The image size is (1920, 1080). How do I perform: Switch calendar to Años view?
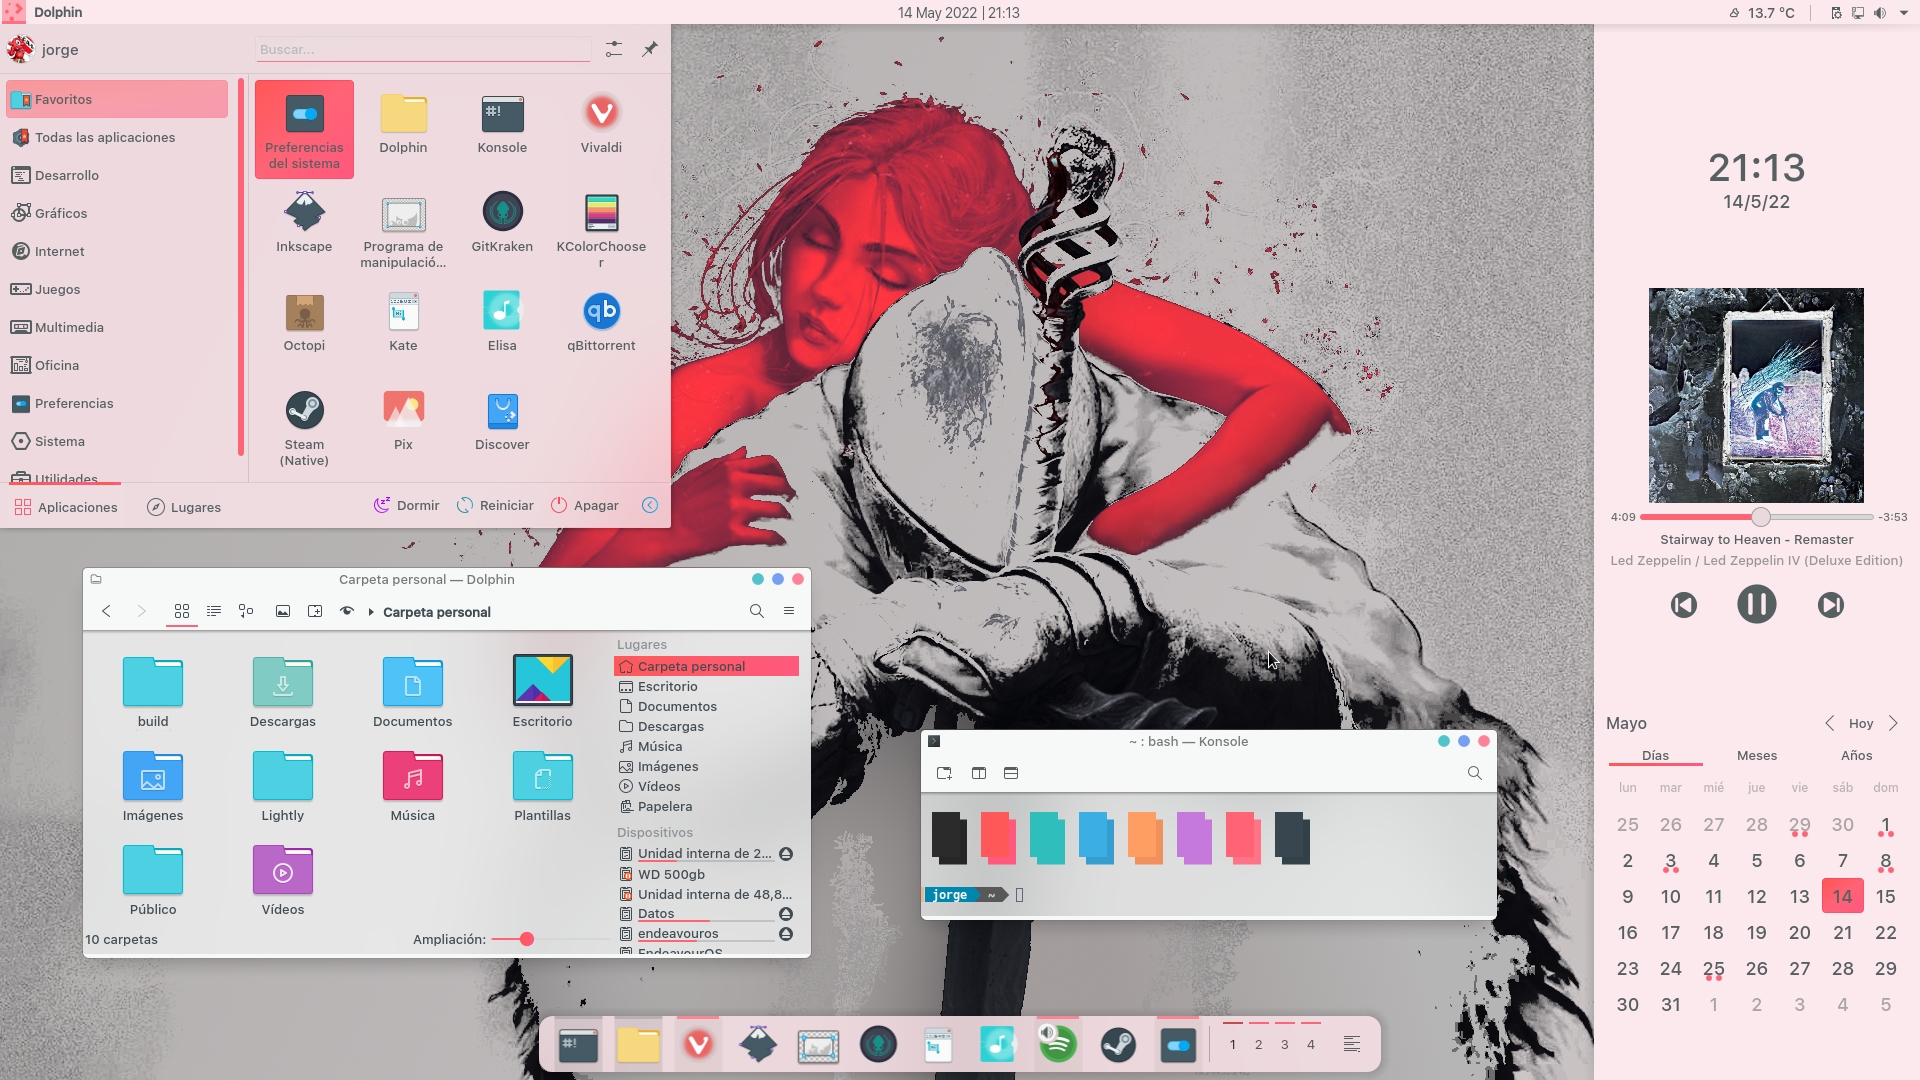pos(1856,755)
